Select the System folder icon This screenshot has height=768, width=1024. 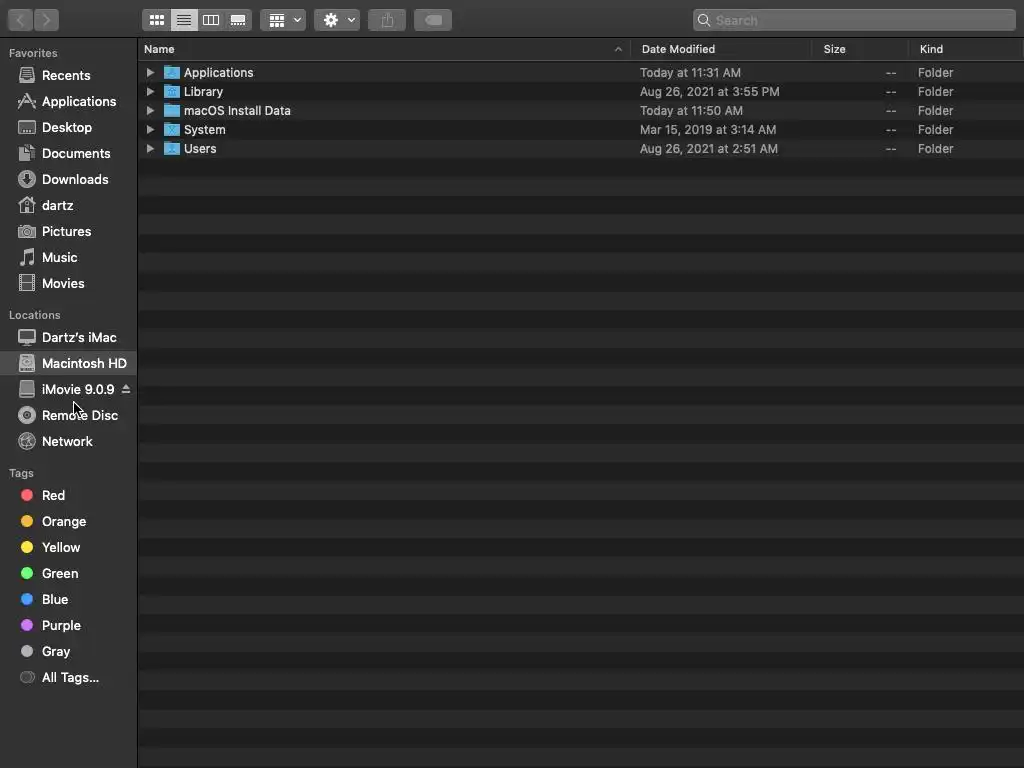pos(172,129)
